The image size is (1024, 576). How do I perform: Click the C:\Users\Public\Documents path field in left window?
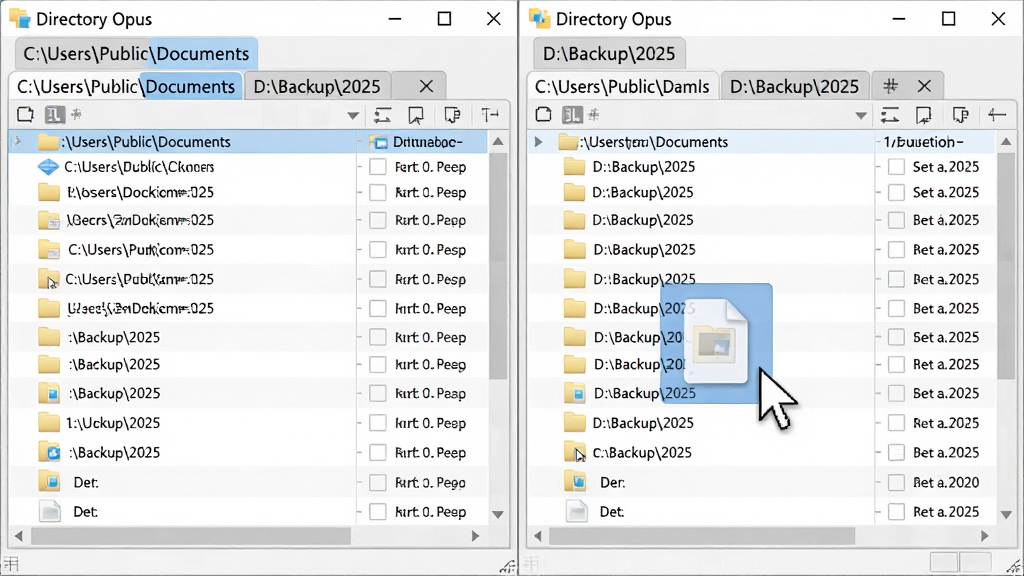tap(136, 54)
